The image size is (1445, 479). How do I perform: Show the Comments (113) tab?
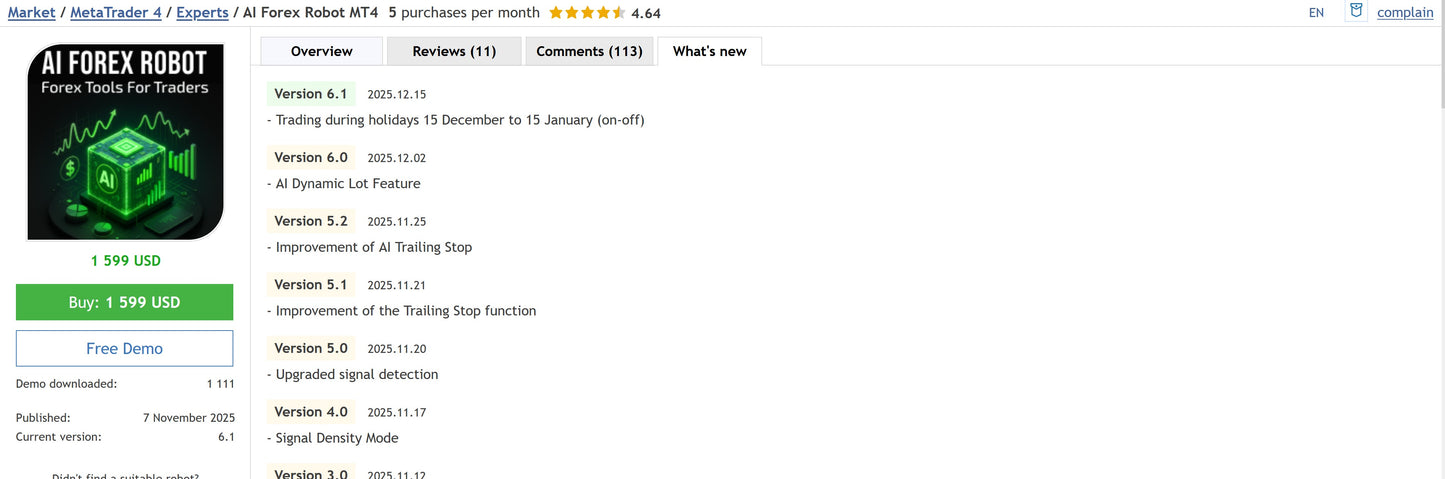click(x=589, y=51)
